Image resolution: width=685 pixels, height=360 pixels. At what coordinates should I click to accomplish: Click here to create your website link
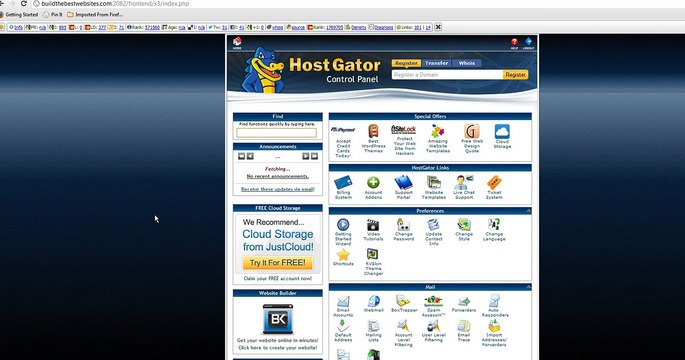point(277,348)
